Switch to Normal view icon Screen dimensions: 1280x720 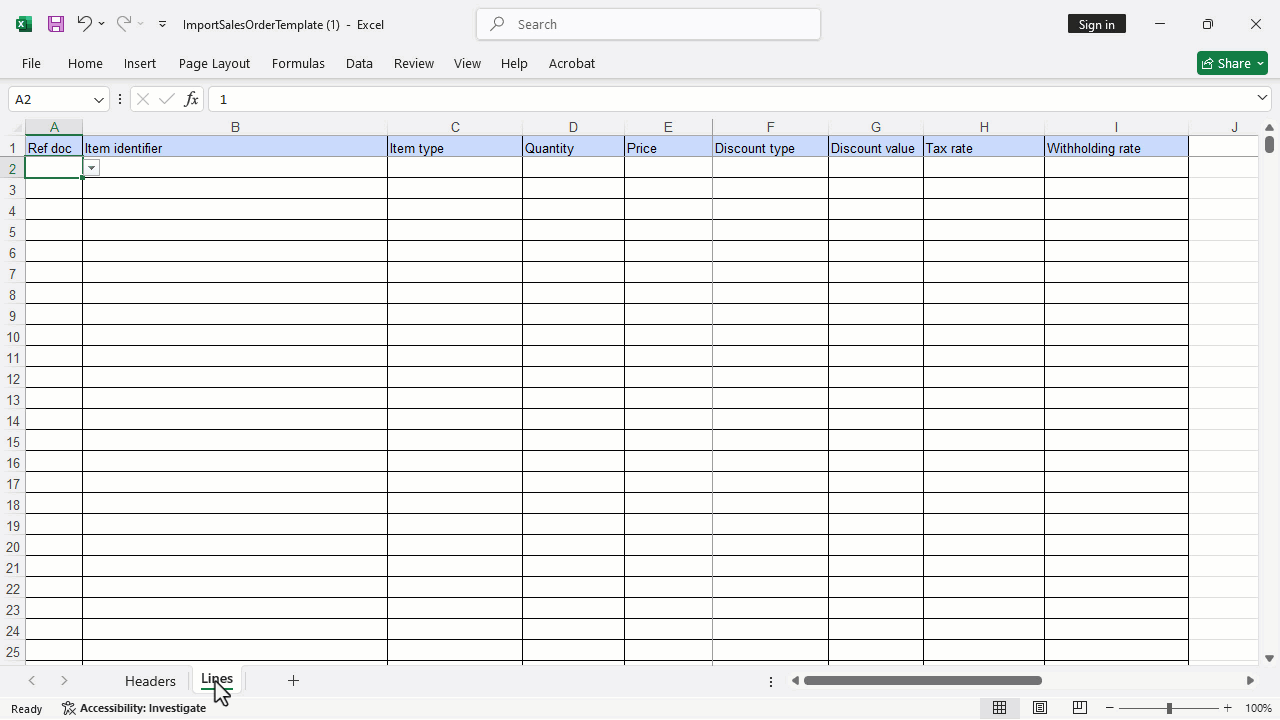tap(999, 708)
